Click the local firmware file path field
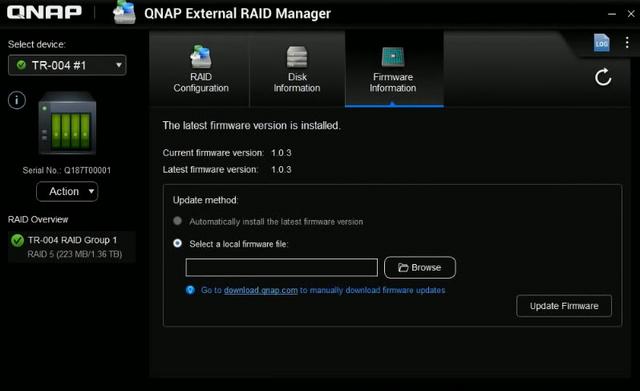The image size is (640, 391). point(281,267)
